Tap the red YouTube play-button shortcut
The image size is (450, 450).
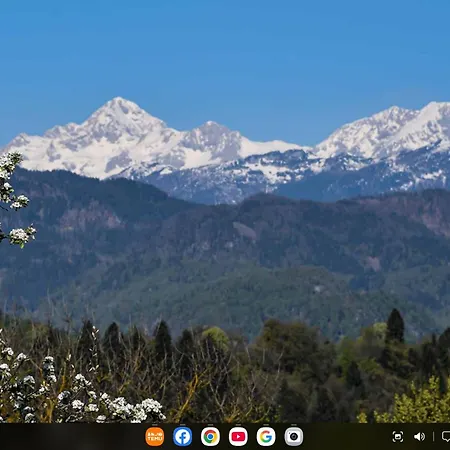pos(238,436)
